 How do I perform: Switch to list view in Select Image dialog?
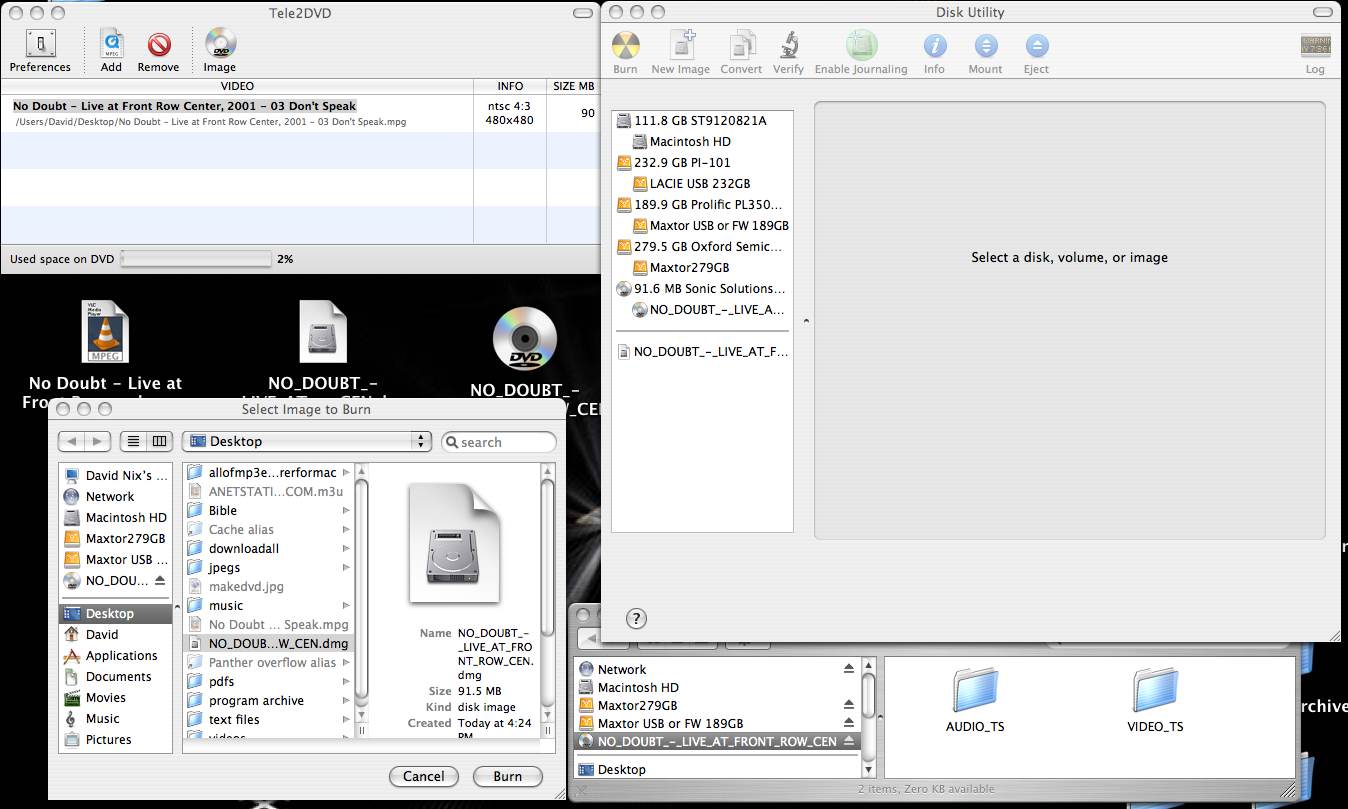coord(134,441)
